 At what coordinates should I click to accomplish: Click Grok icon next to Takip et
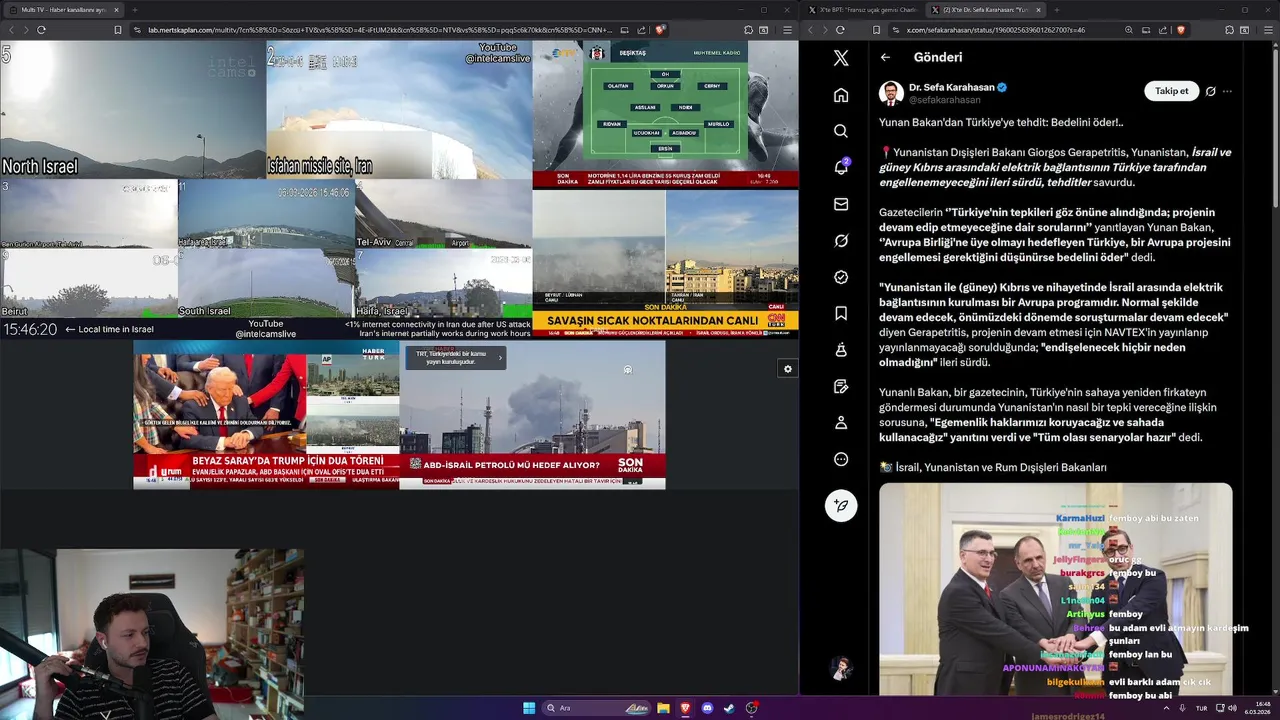pos(1210,91)
